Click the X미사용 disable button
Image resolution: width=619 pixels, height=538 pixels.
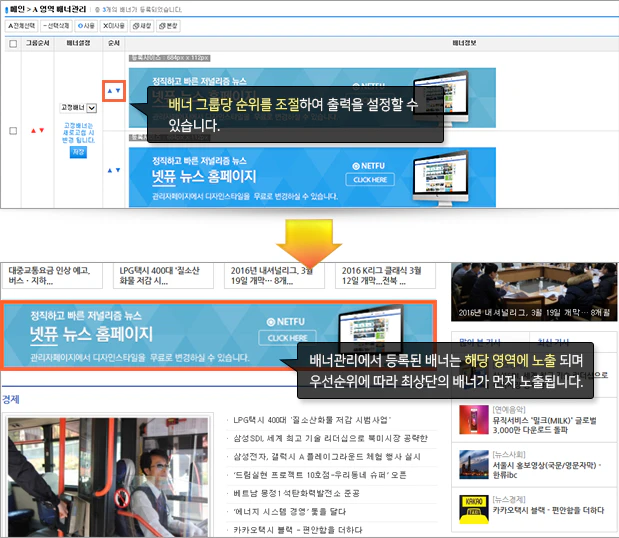point(114,26)
